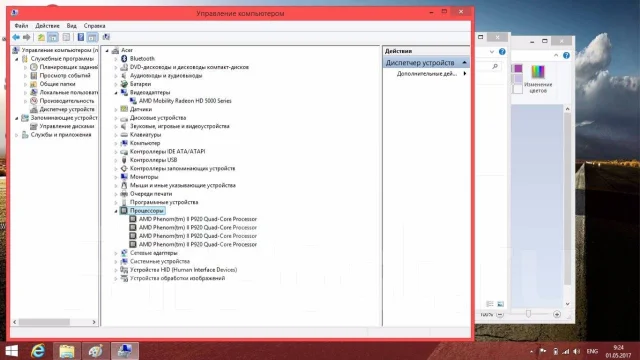Image resolution: width=640 pixels, height=360 pixels.
Task: Click left pane horizontal scrollbar left arrow
Action: point(15,322)
